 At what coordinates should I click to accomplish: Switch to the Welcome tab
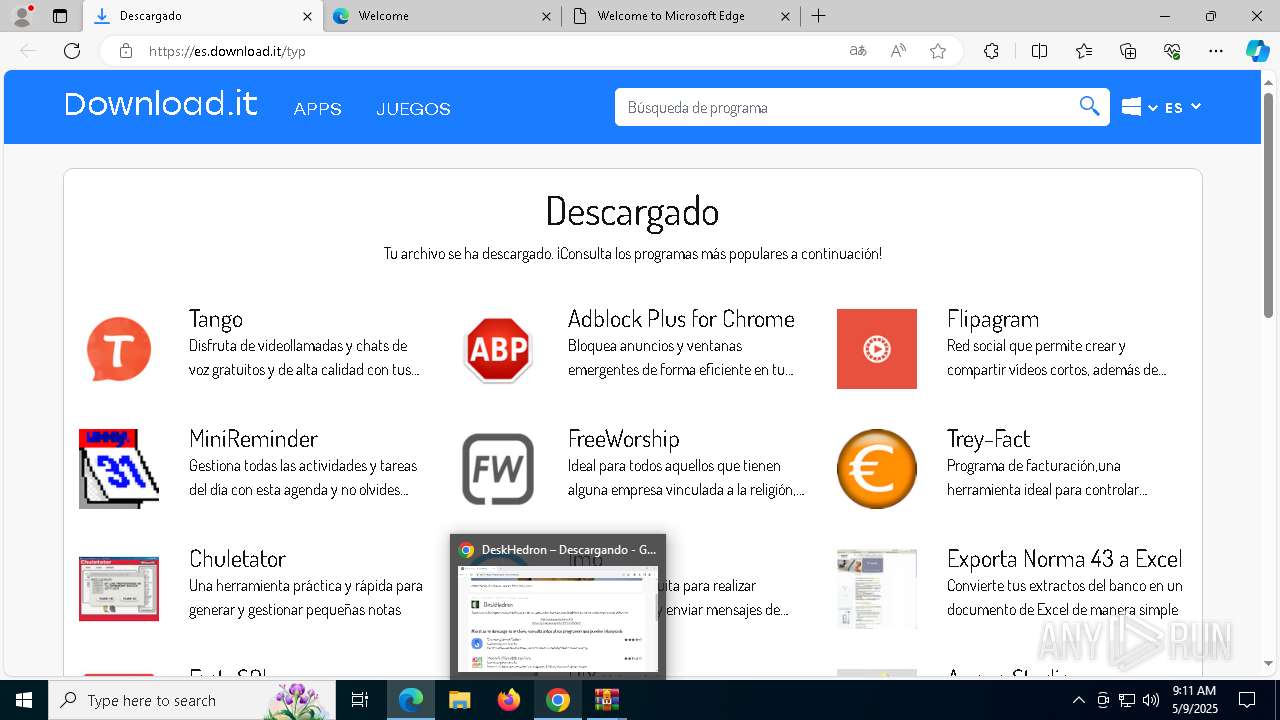[443, 16]
